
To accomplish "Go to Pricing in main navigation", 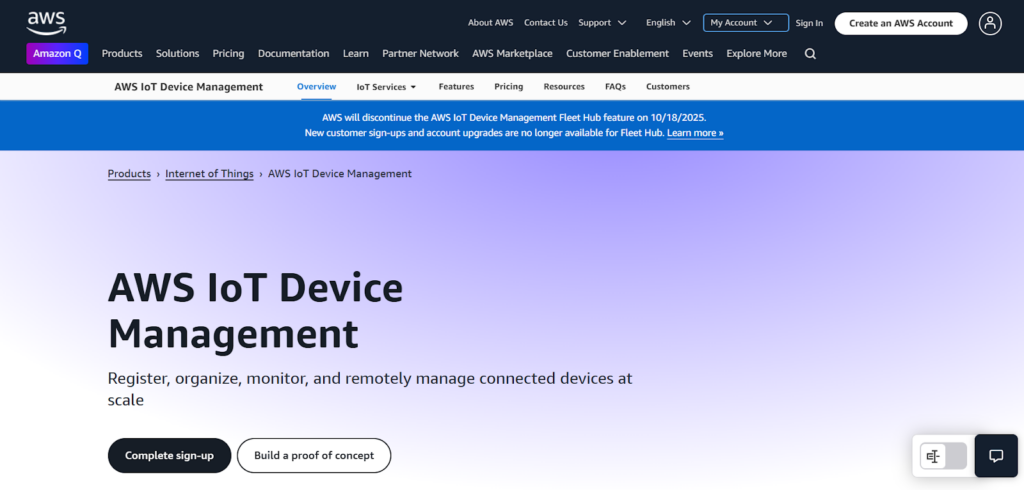I will tap(229, 54).
